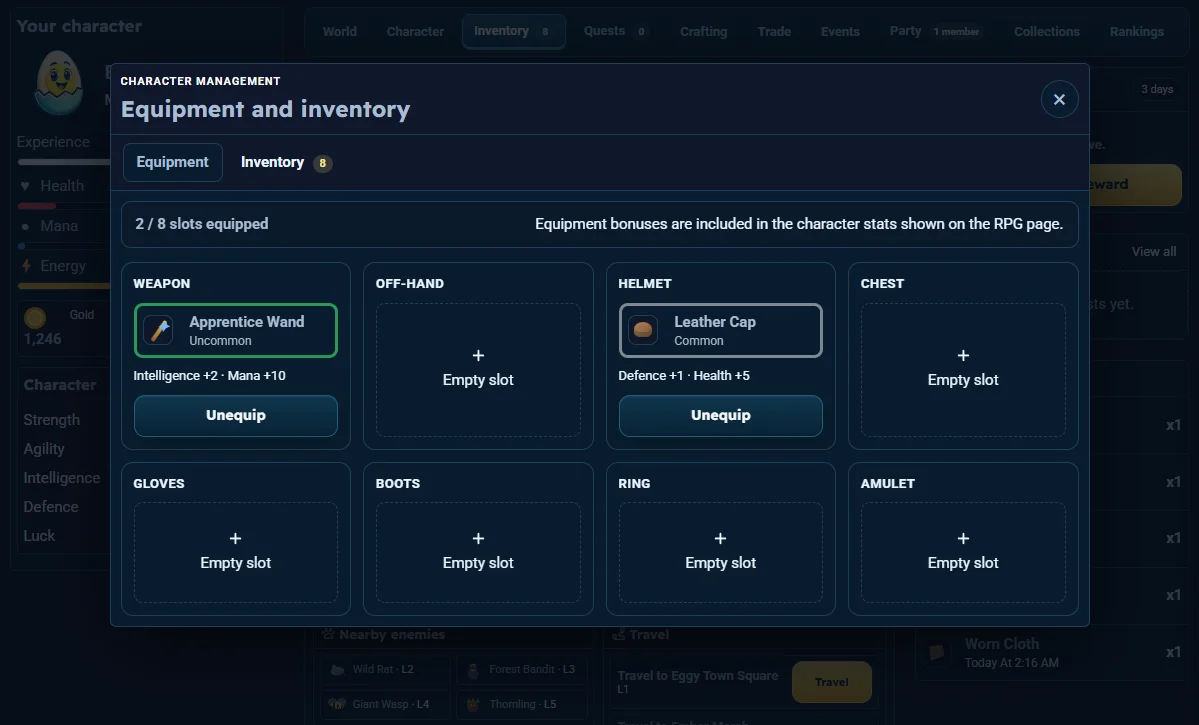Open the Collections tab
1199x725 pixels.
pos(1047,31)
